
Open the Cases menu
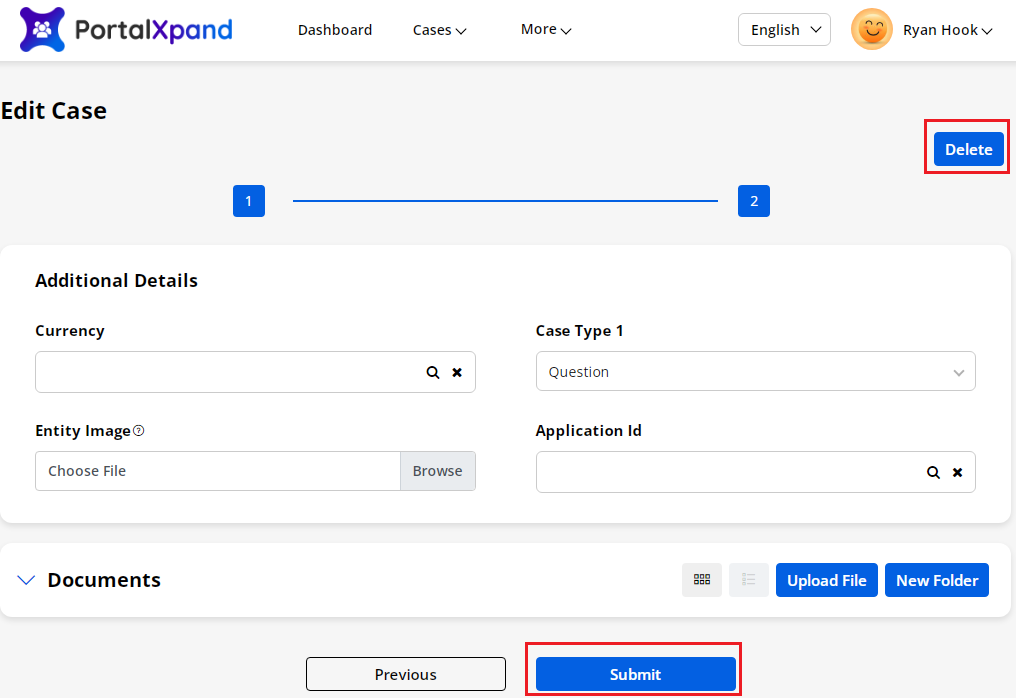tap(439, 30)
